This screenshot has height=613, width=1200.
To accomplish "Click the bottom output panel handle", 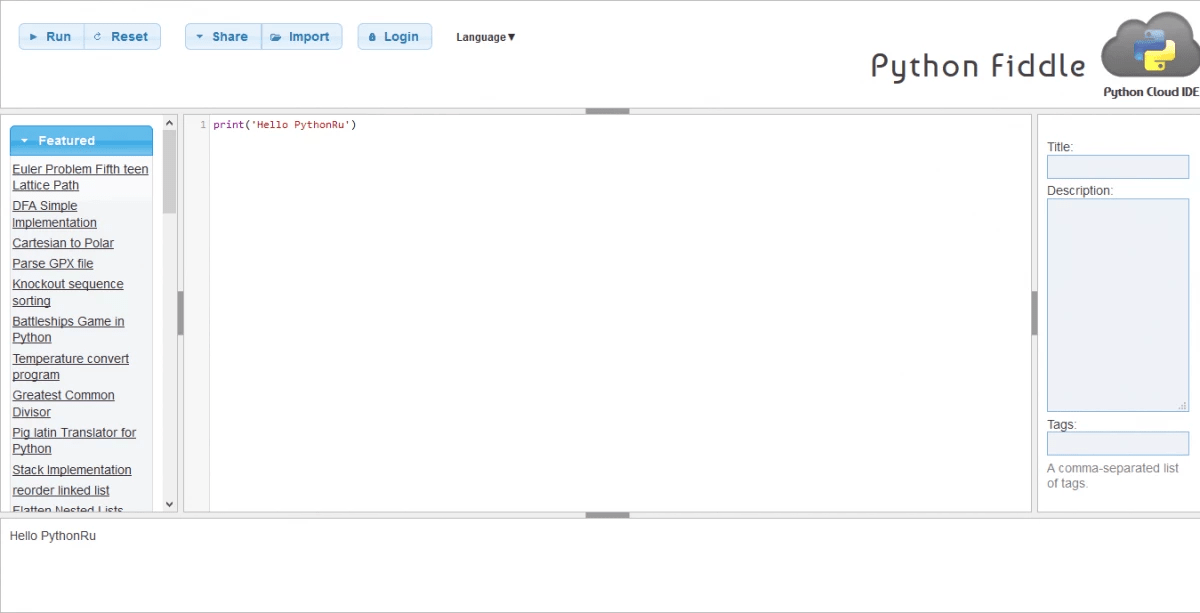I will [x=607, y=515].
